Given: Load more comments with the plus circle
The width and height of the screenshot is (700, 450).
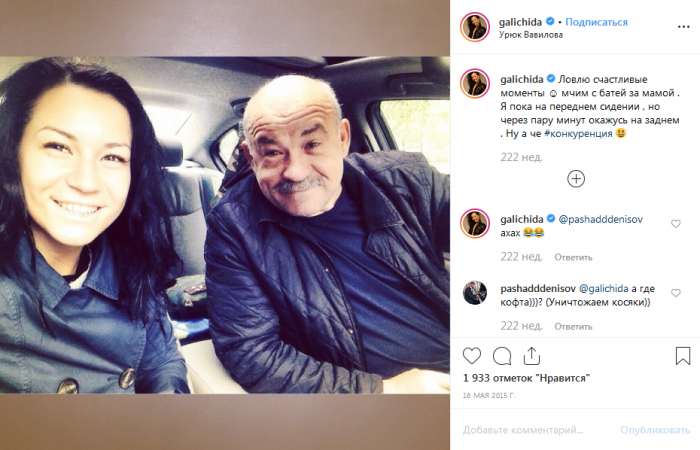Looking at the screenshot, I should coord(576,179).
